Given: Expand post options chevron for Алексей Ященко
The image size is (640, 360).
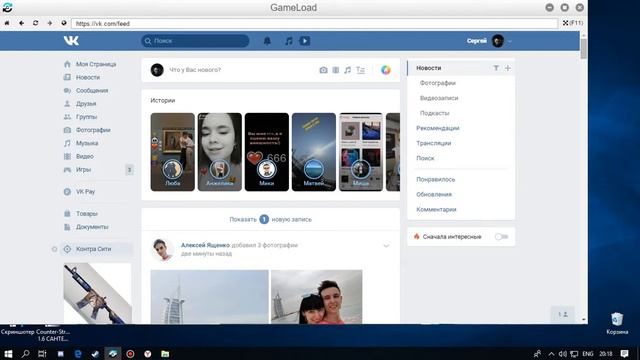Looking at the screenshot, I should [386, 246].
